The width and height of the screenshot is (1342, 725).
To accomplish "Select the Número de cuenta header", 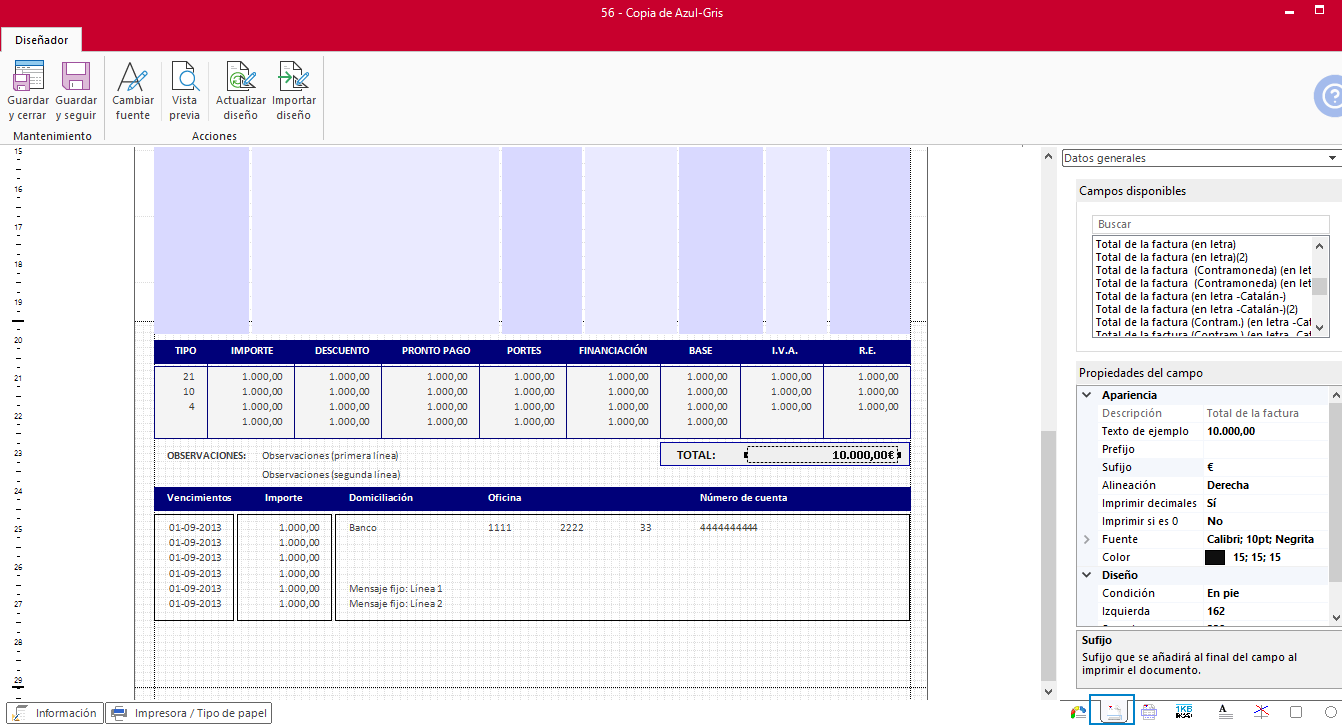I will 743,497.
